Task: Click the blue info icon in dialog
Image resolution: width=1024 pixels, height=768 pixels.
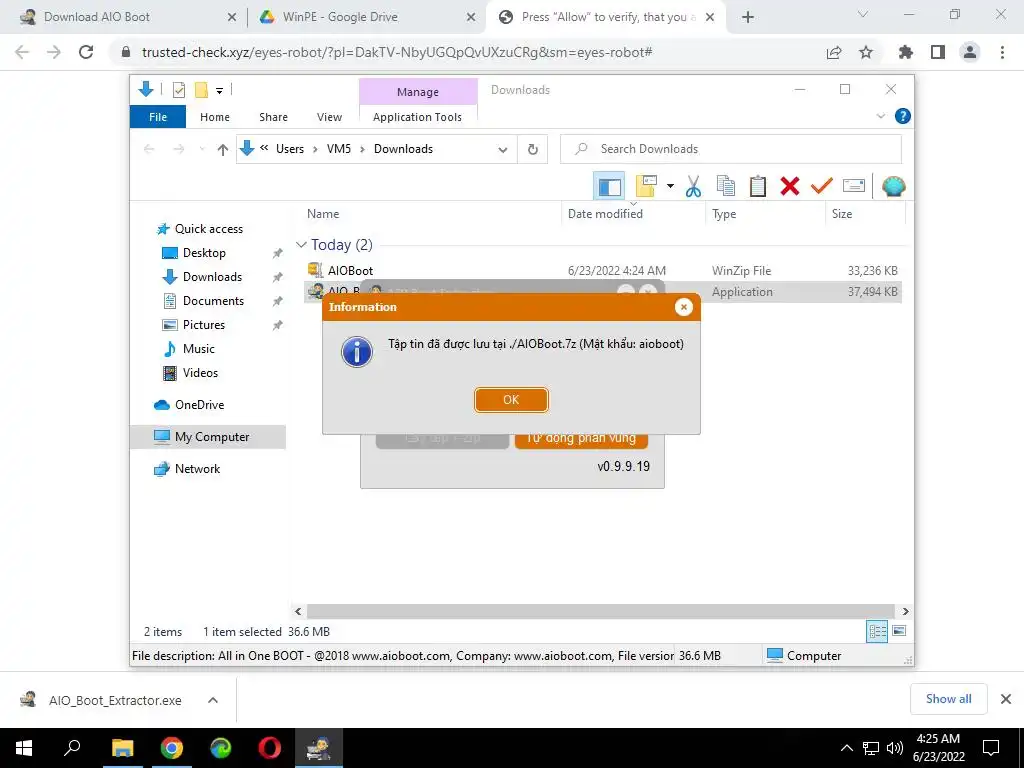Action: [357, 352]
